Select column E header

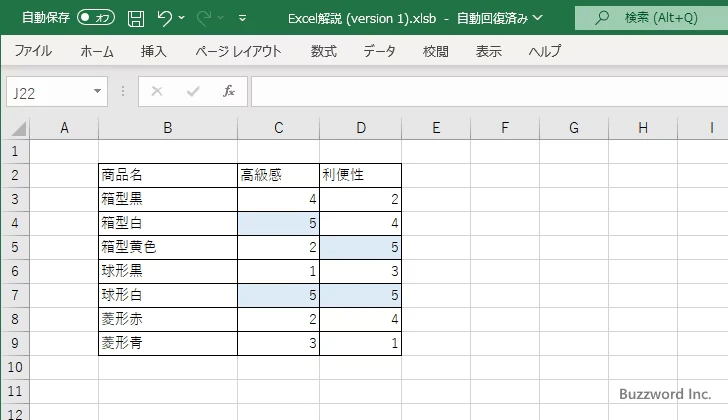pos(436,128)
